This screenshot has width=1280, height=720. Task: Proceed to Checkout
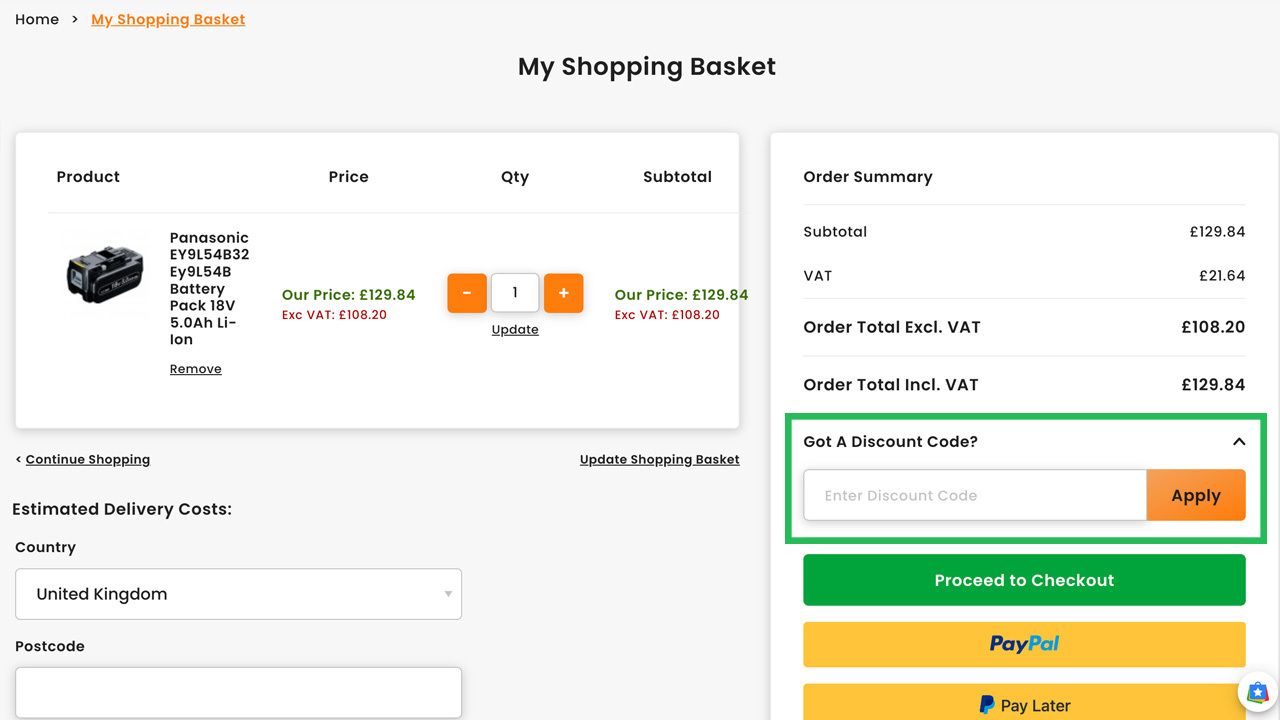pyautogui.click(x=1024, y=580)
